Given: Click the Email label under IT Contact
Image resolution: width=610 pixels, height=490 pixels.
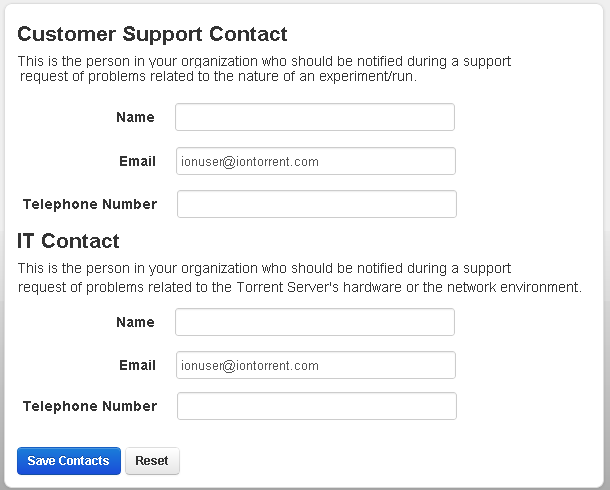Looking at the screenshot, I should [137, 366].
